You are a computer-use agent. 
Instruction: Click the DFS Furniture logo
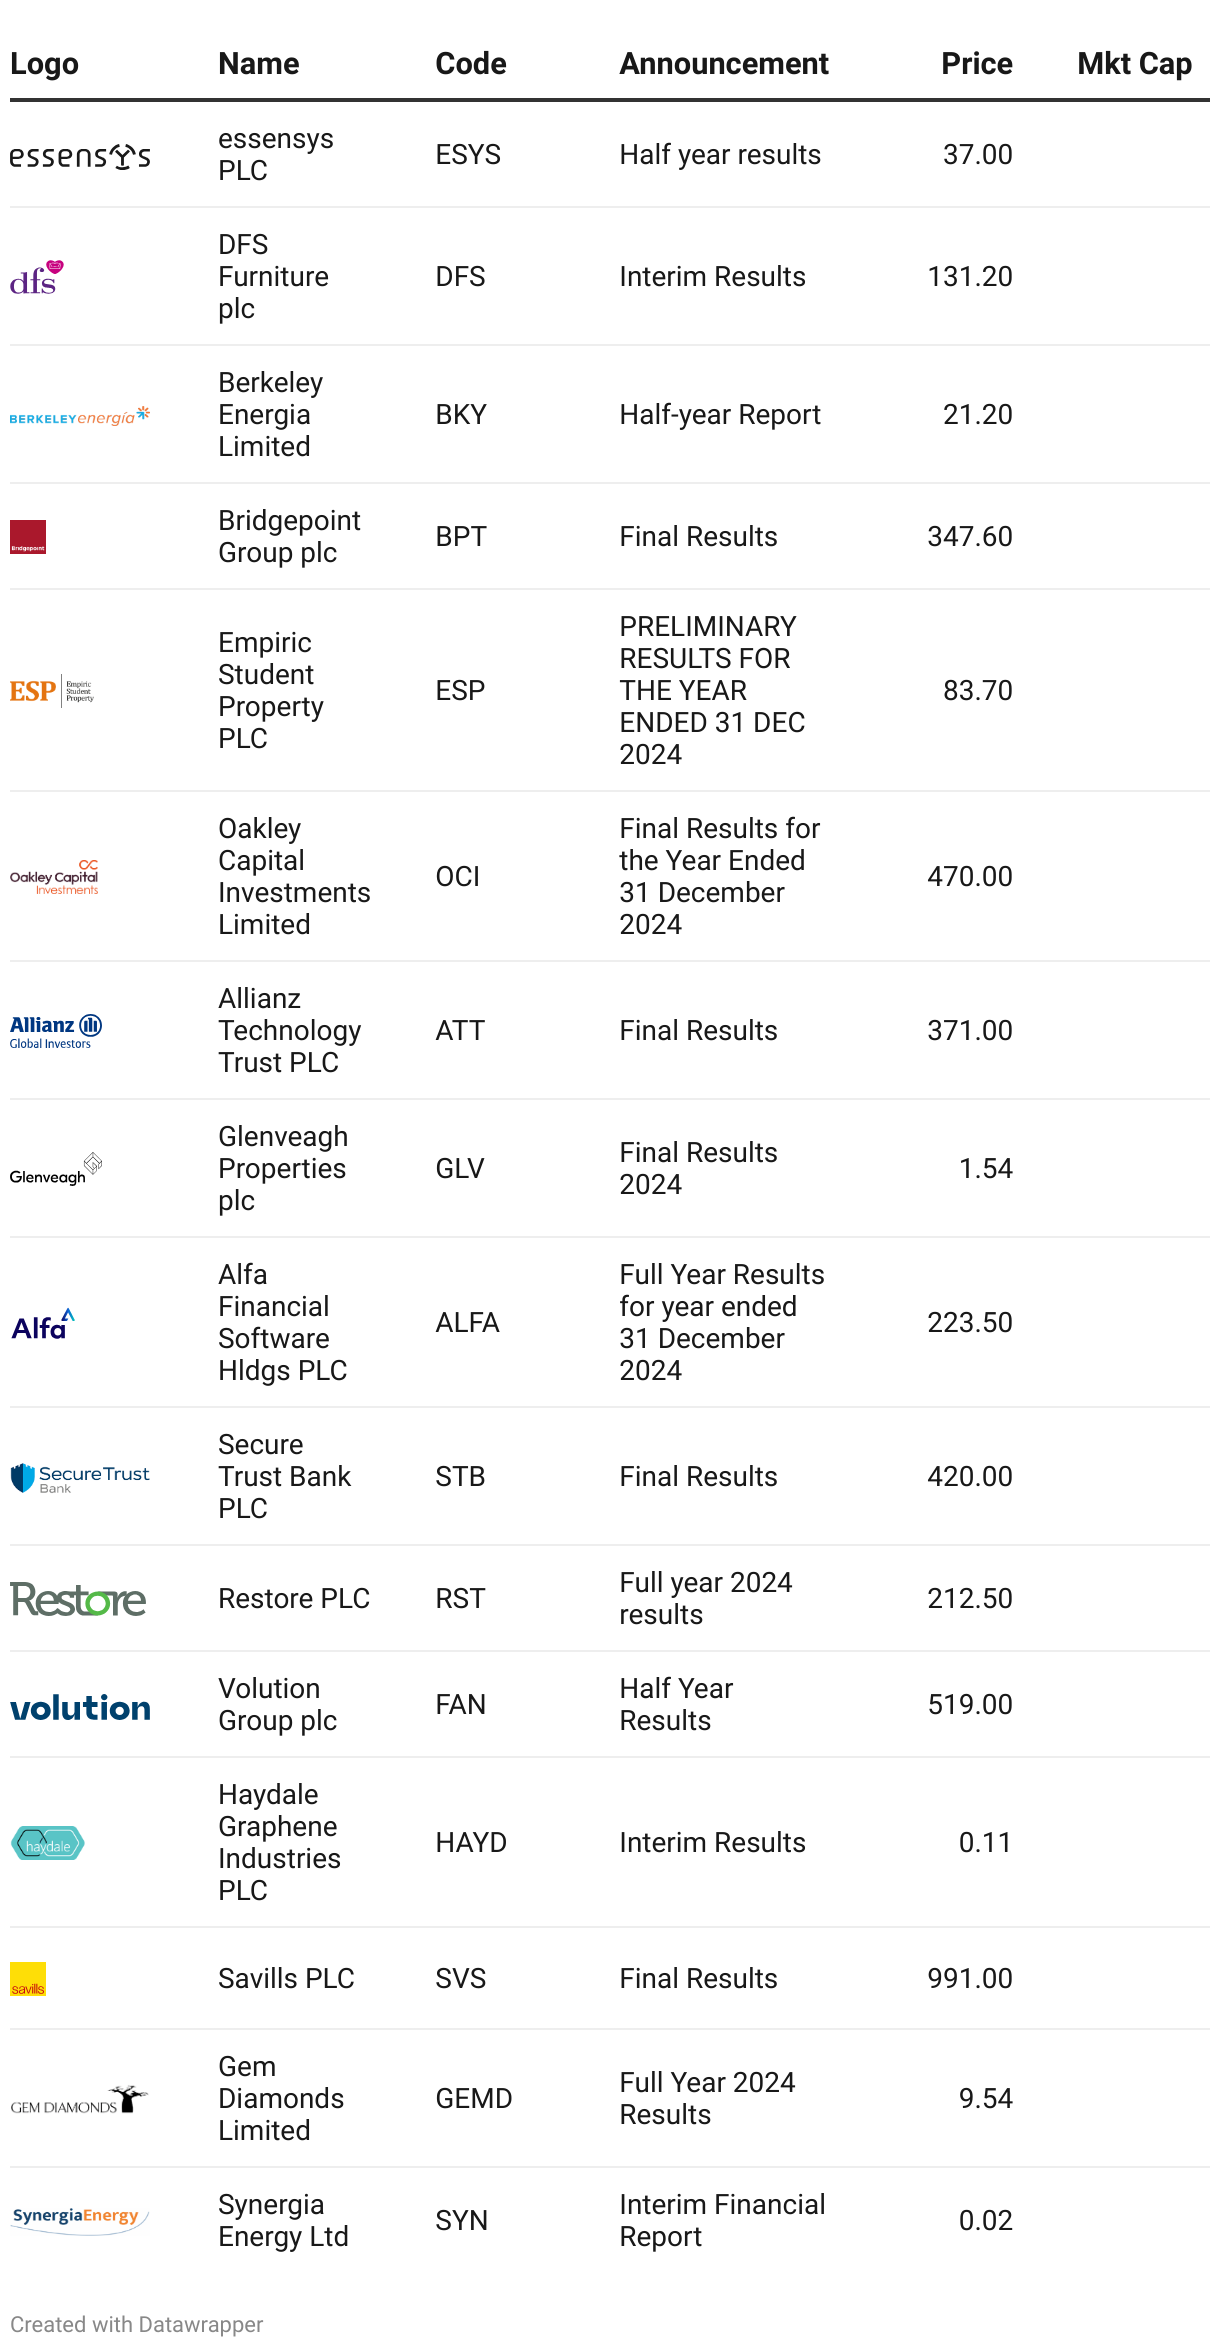pyautogui.click(x=37, y=278)
